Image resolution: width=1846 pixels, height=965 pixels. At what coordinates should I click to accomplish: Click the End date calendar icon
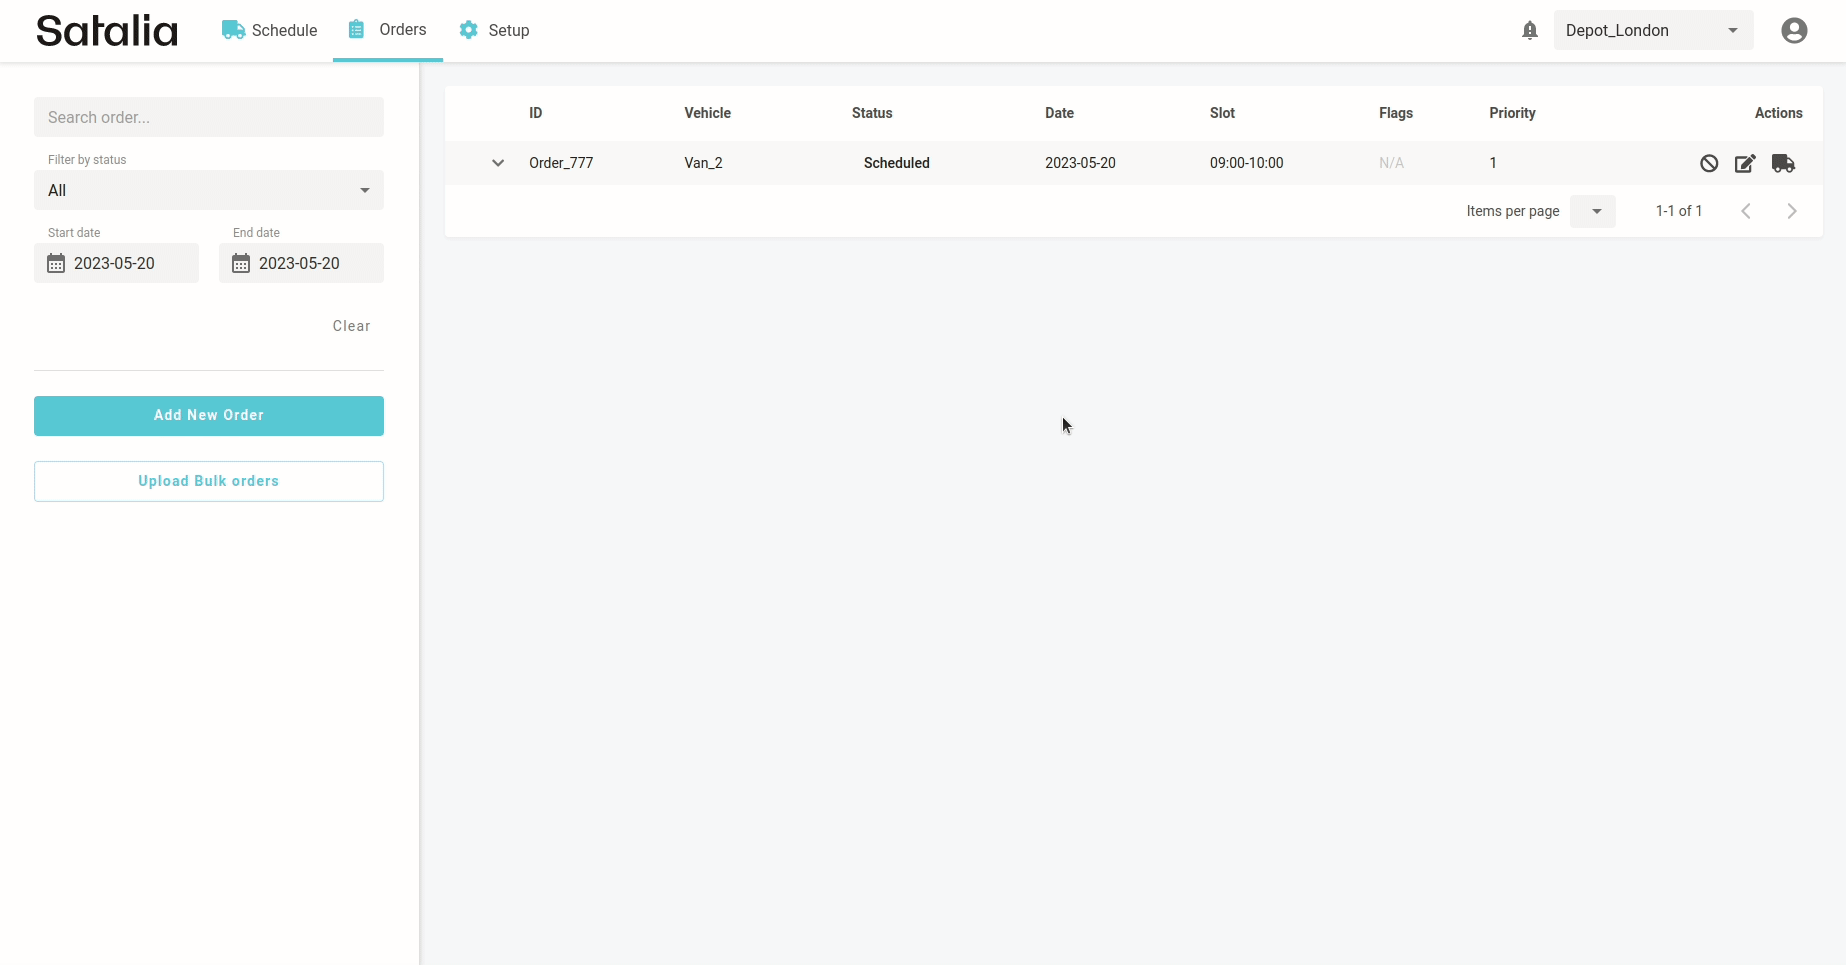coord(241,264)
